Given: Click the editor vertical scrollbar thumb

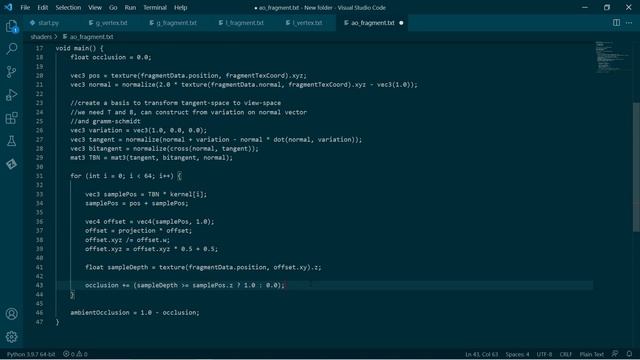Looking at the screenshot, I should click(x=636, y=167).
